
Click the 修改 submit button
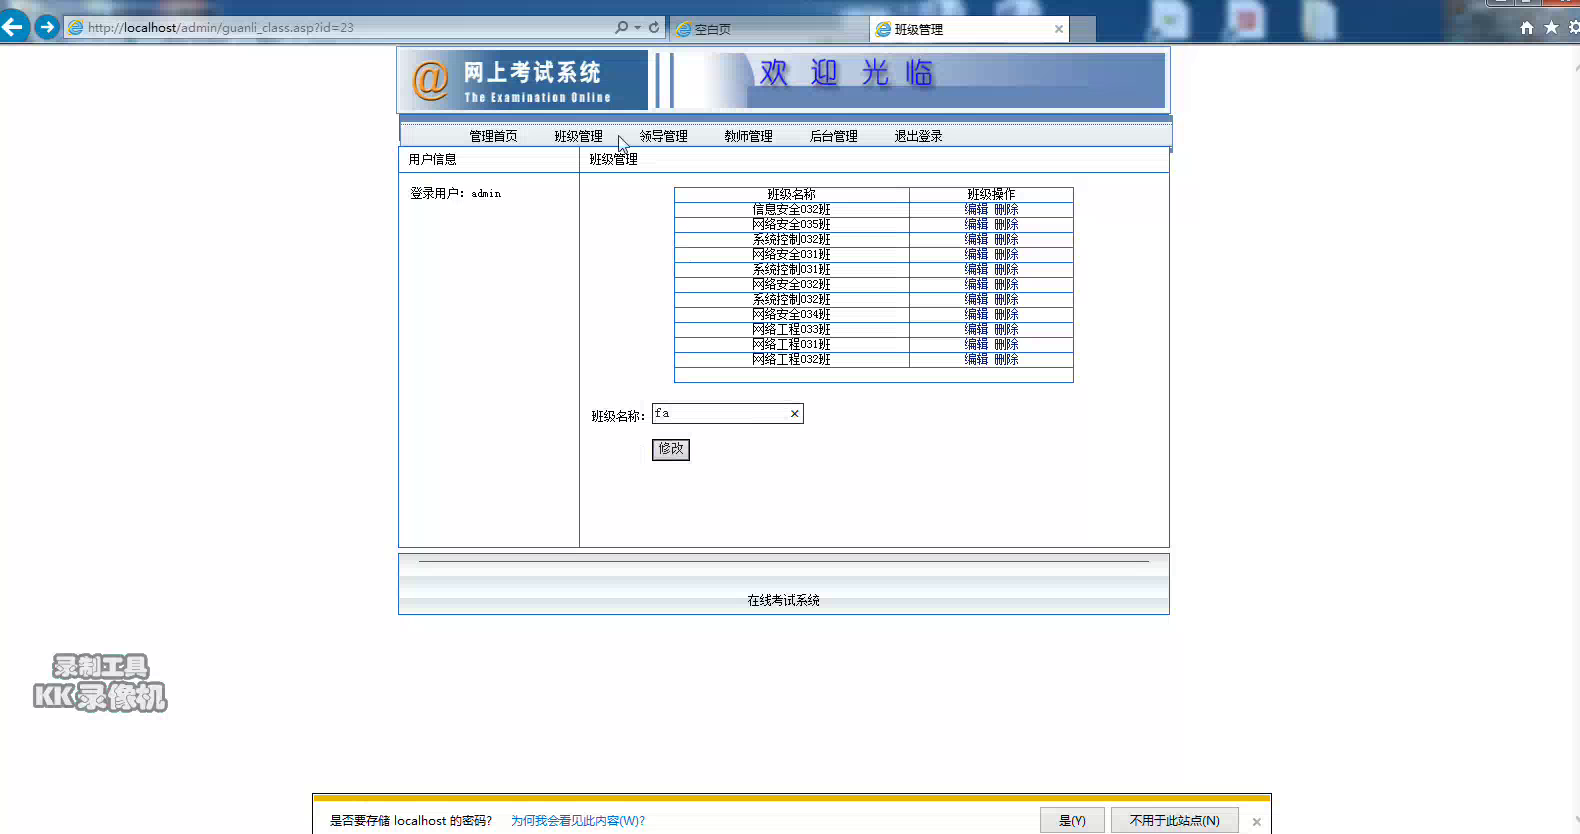(x=671, y=449)
